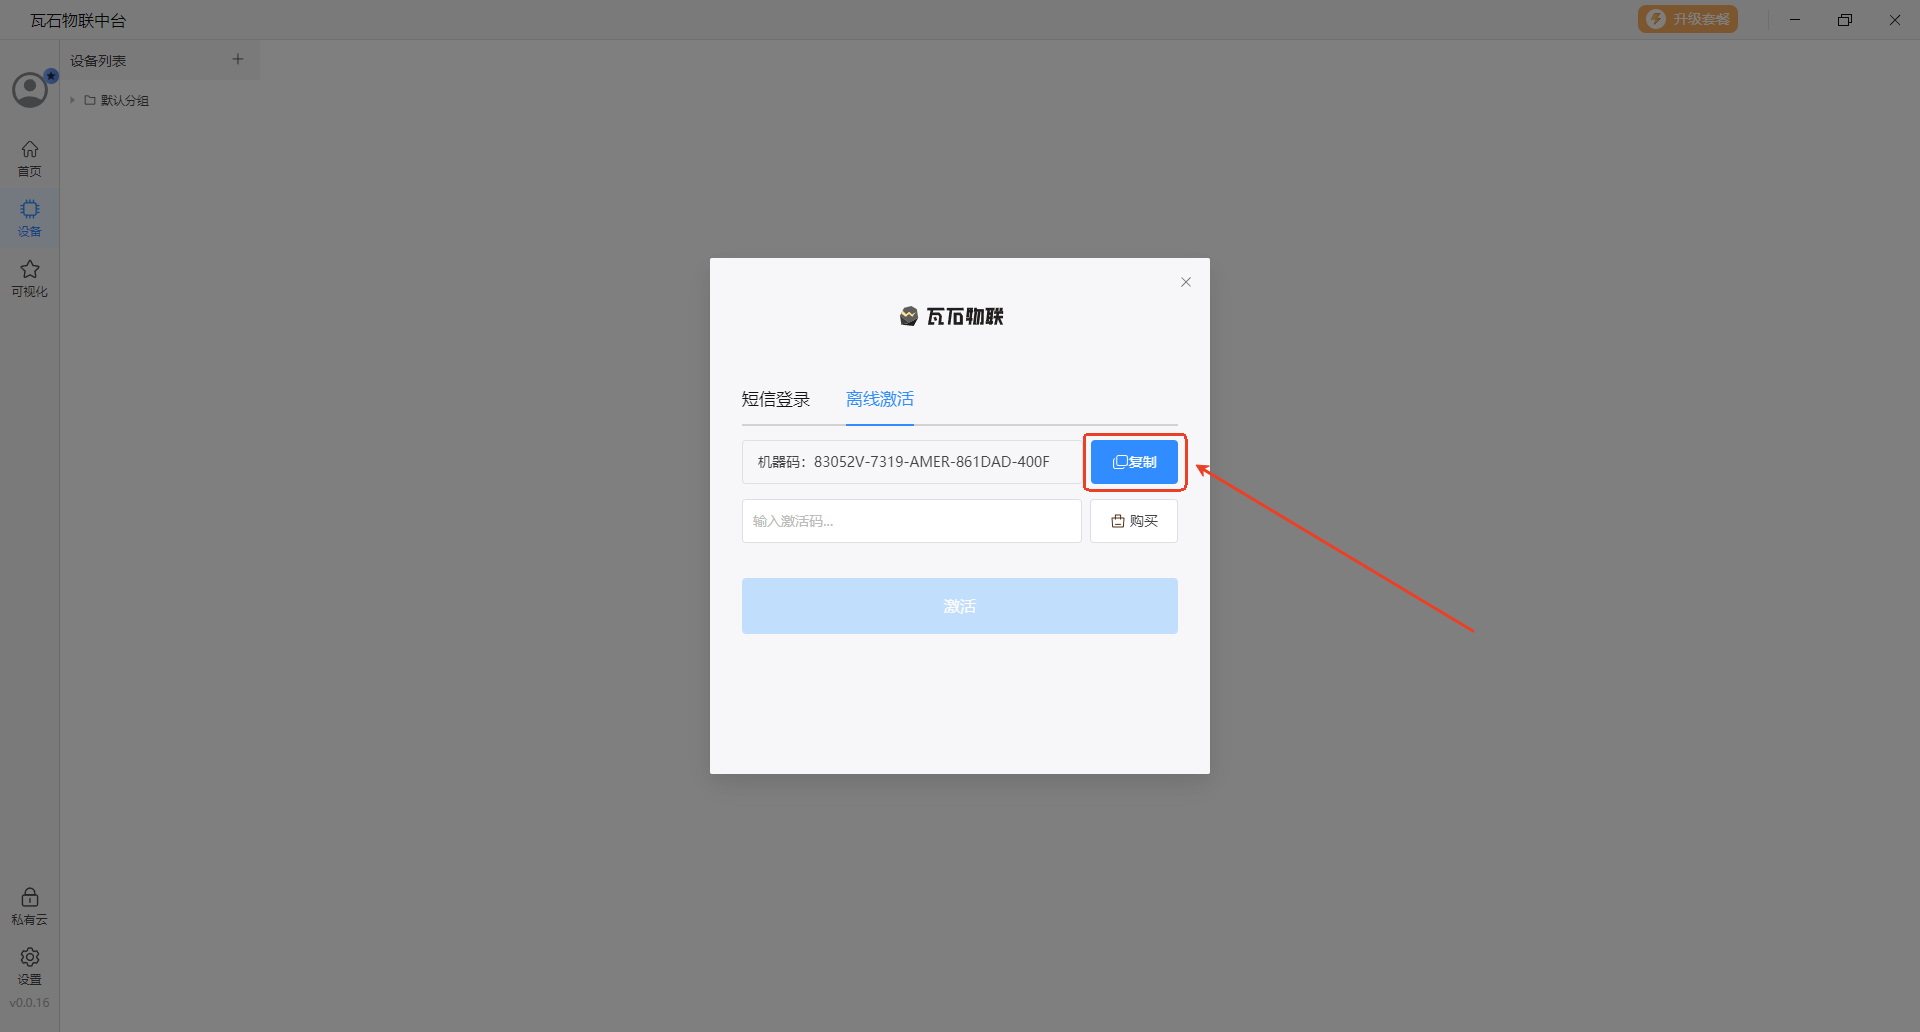Click the 购买 purchase button
The height and width of the screenshot is (1032, 1920).
[x=1134, y=521]
